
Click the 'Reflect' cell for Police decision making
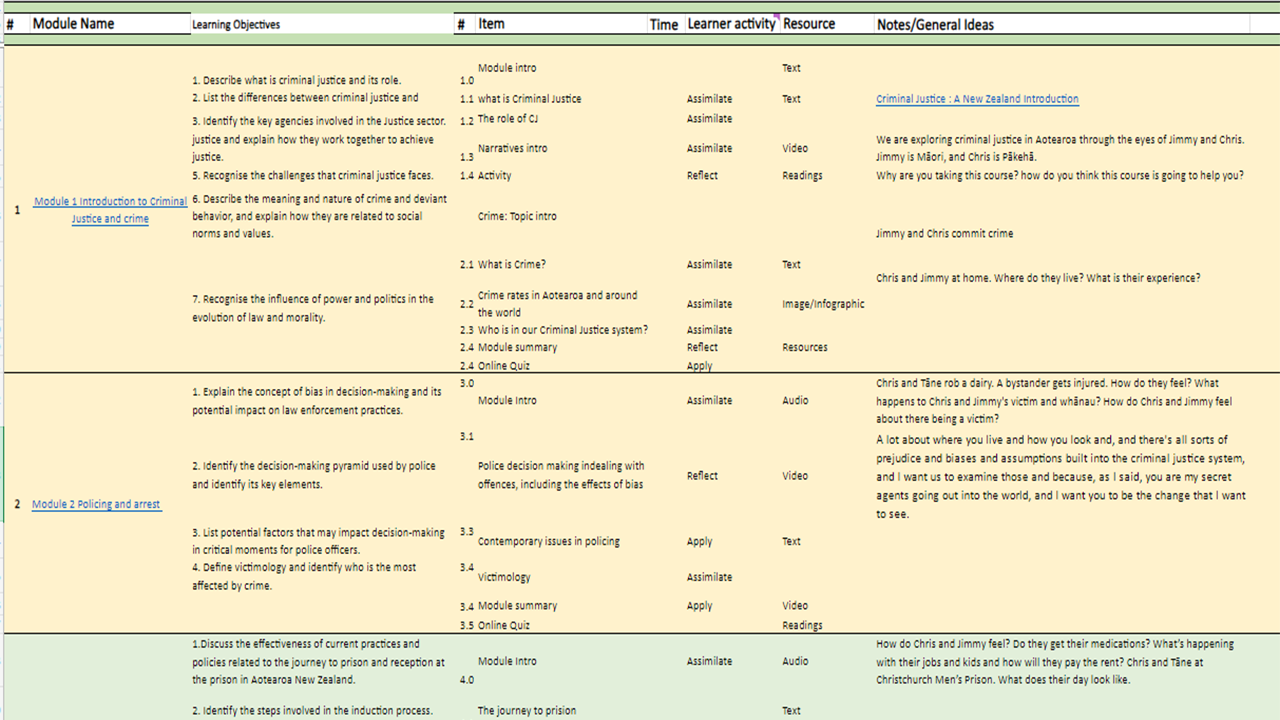point(702,476)
